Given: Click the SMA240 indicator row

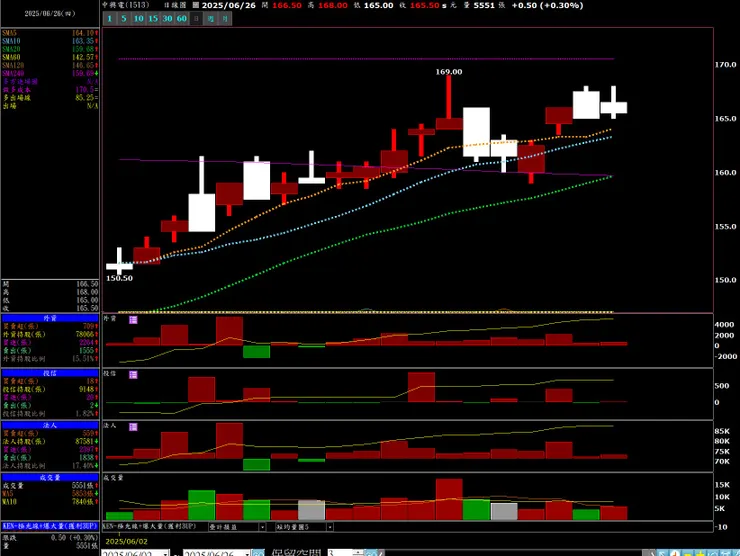Looking at the screenshot, I should pos(50,73).
